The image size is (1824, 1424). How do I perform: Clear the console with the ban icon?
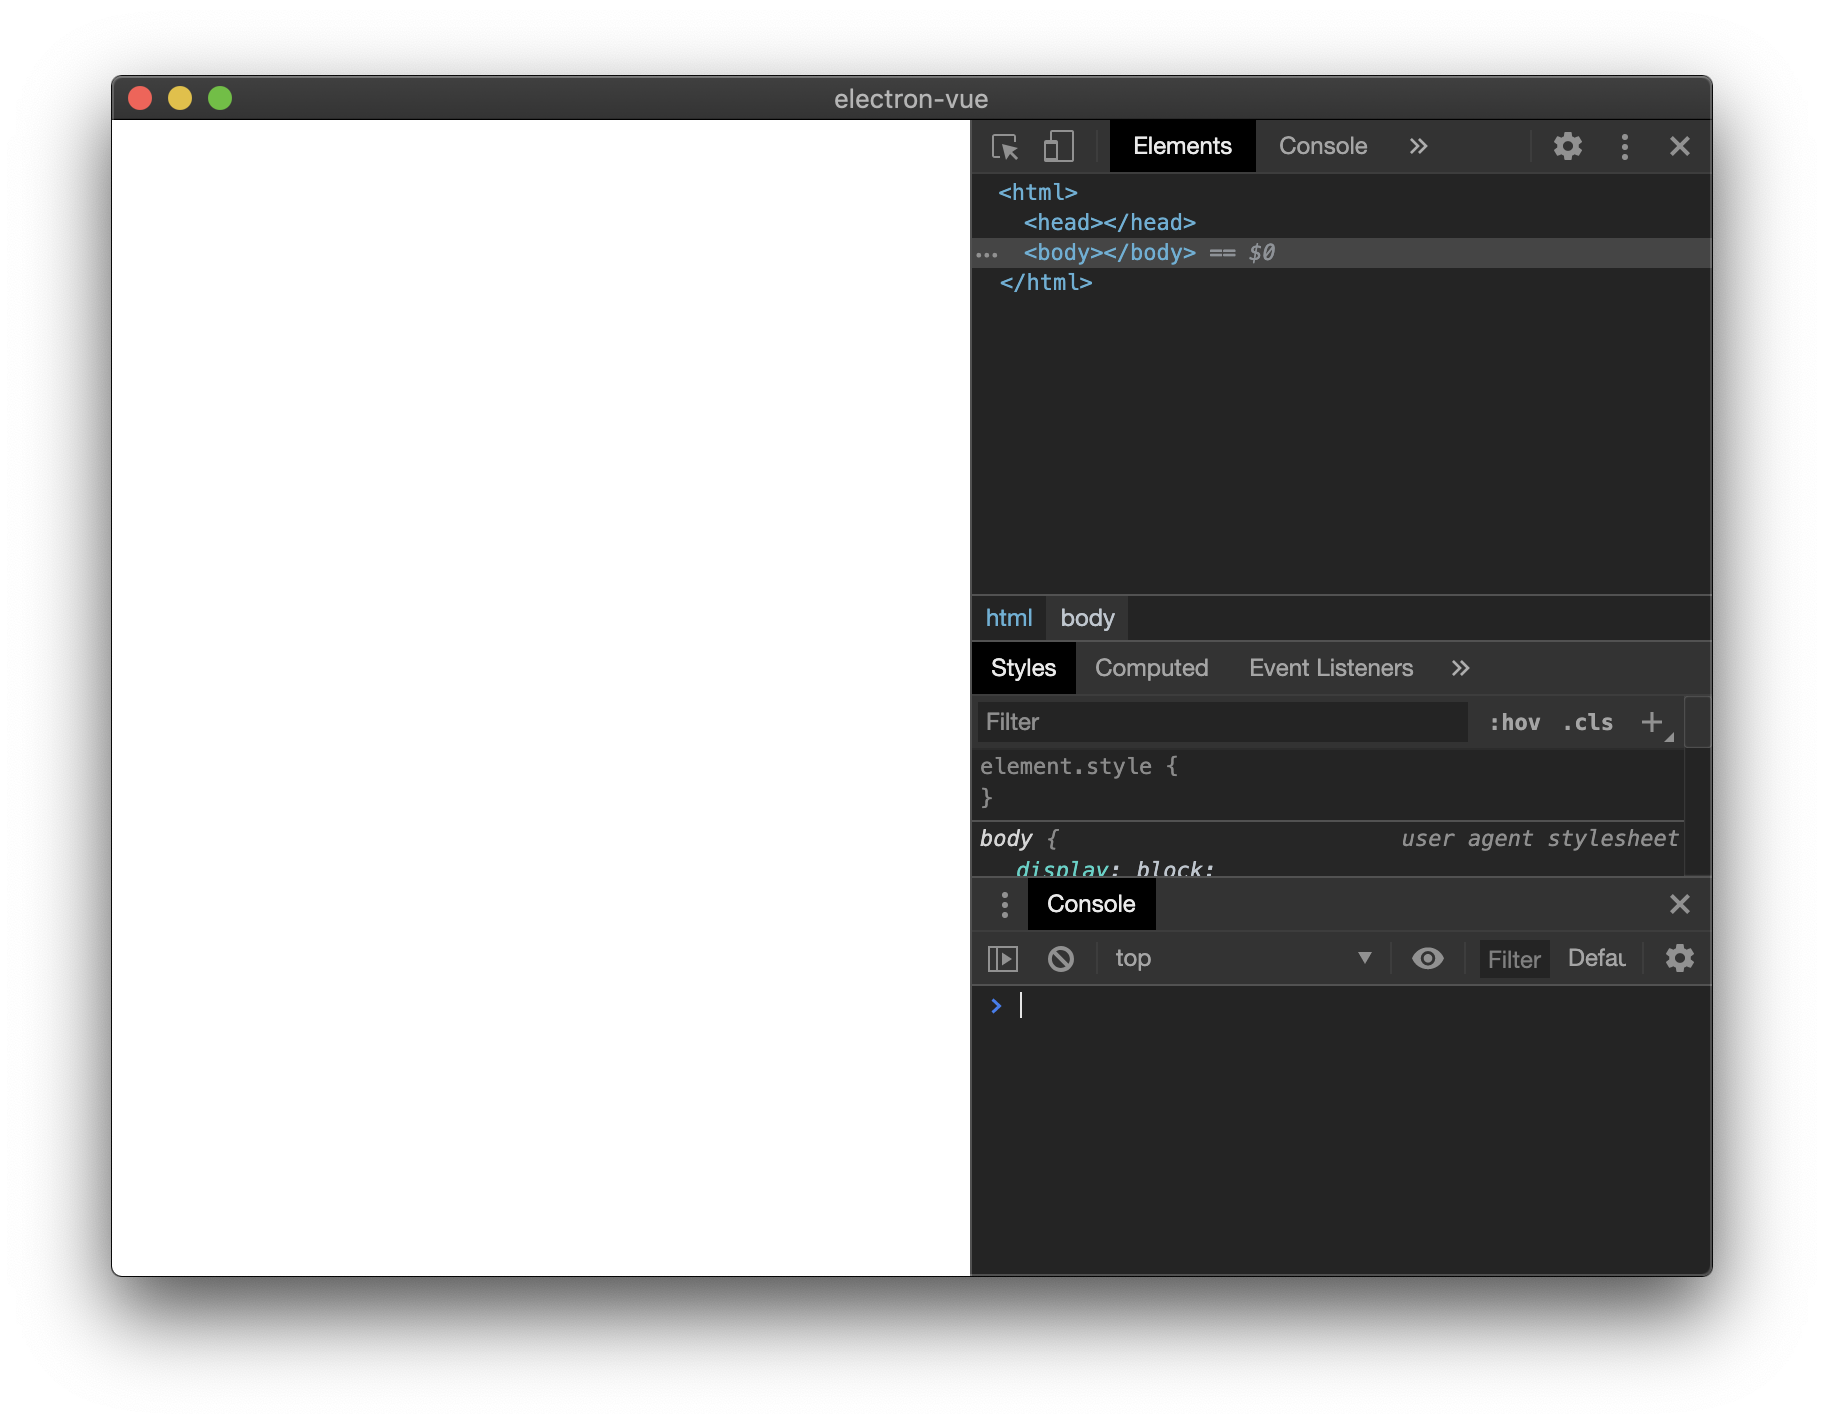[1060, 959]
